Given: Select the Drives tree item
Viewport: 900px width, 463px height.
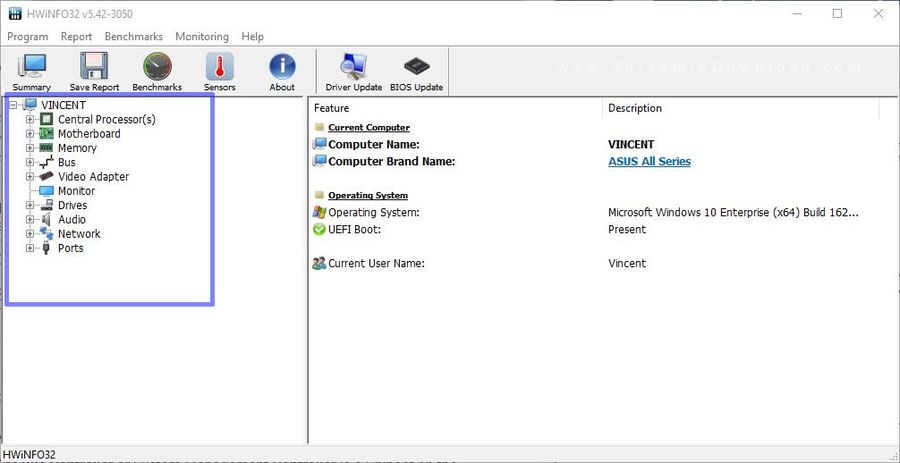Looking at the screenshot, I should (x=72, y=205).
